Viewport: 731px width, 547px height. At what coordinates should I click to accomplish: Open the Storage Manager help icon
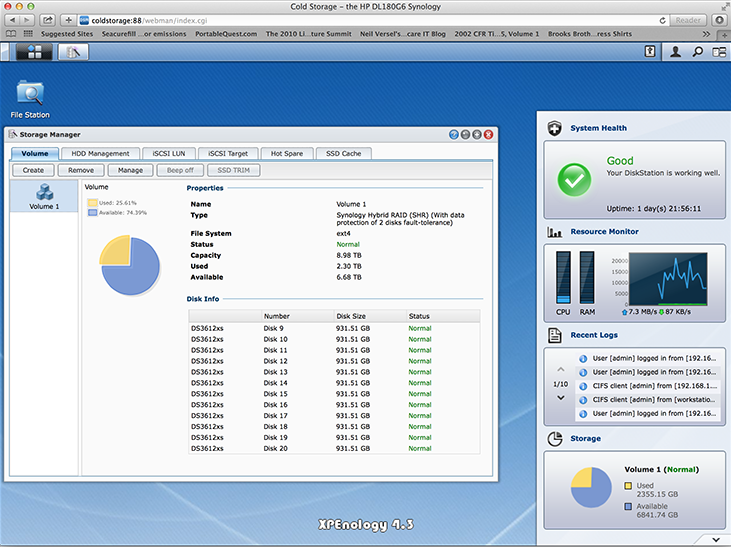(x=453, y=134)
